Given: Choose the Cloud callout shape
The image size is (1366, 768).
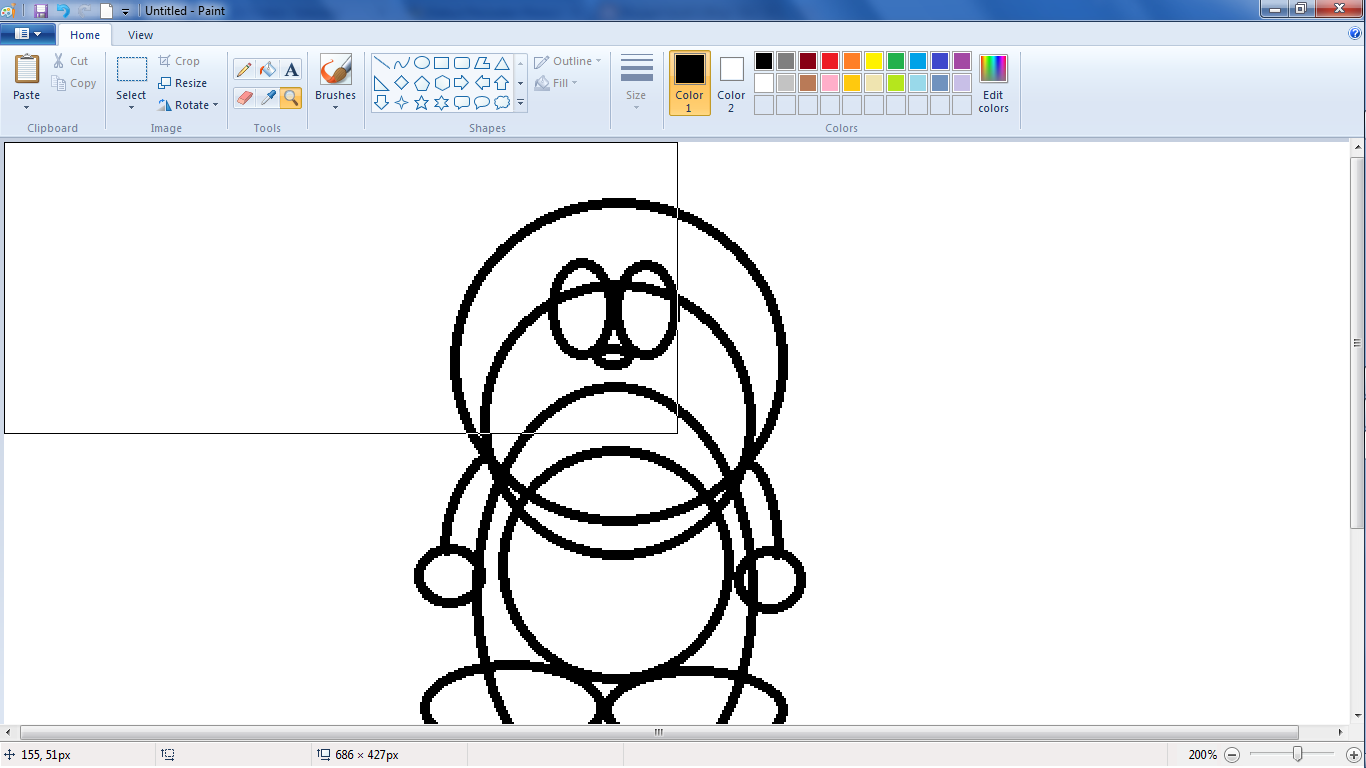Looking at the screenshot, I should [x=502, y=102].
